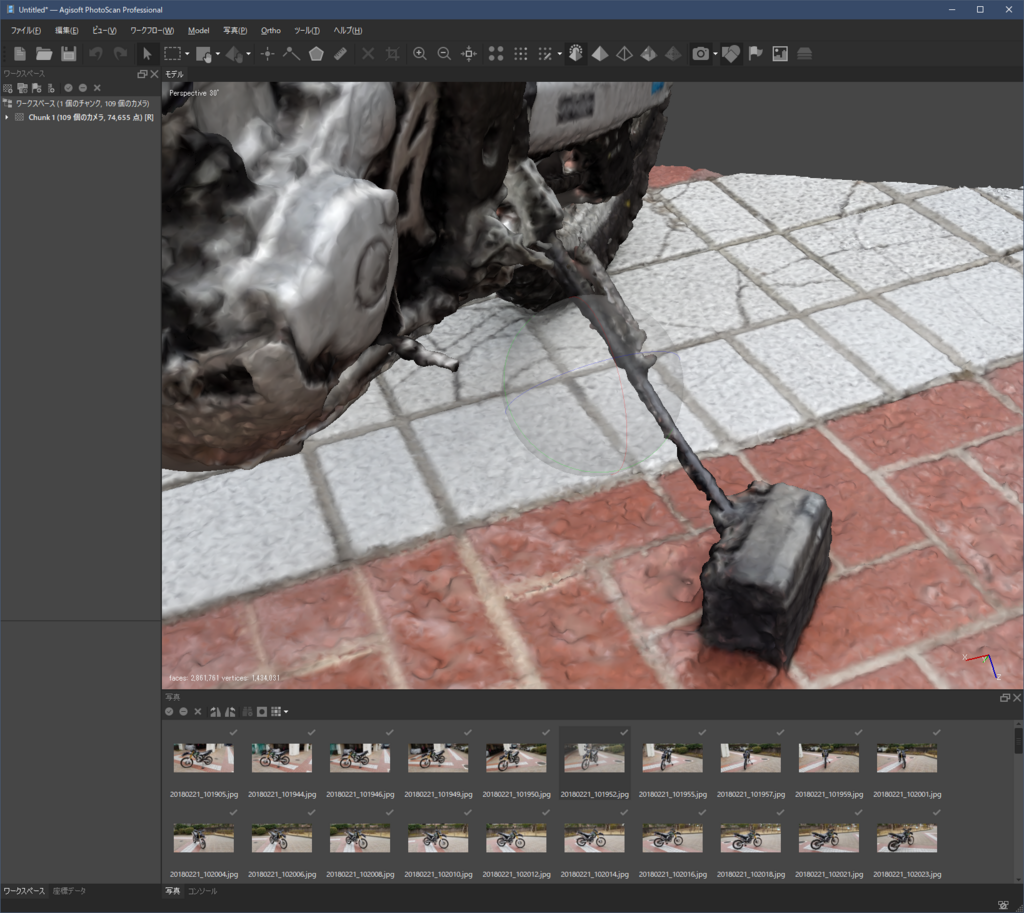This screenshot has height=913, width=1024.
Task: Open the 写真(P) menu
Action: tap(235, 31)
